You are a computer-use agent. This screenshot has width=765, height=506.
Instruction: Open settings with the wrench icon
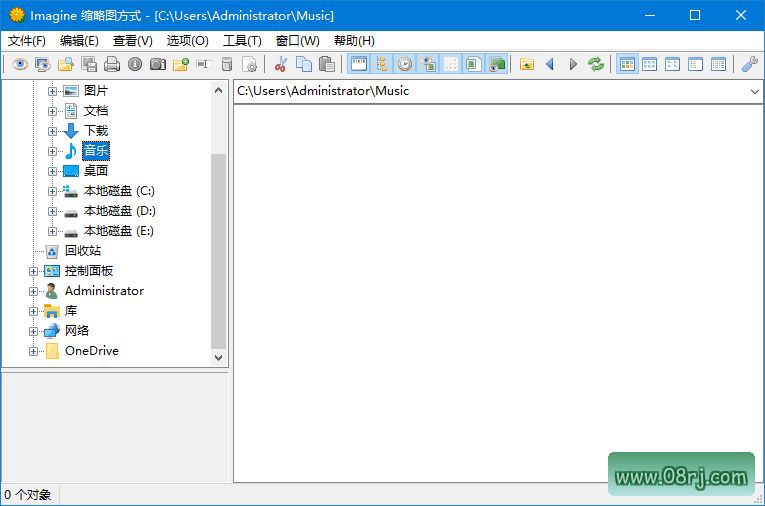749,64
